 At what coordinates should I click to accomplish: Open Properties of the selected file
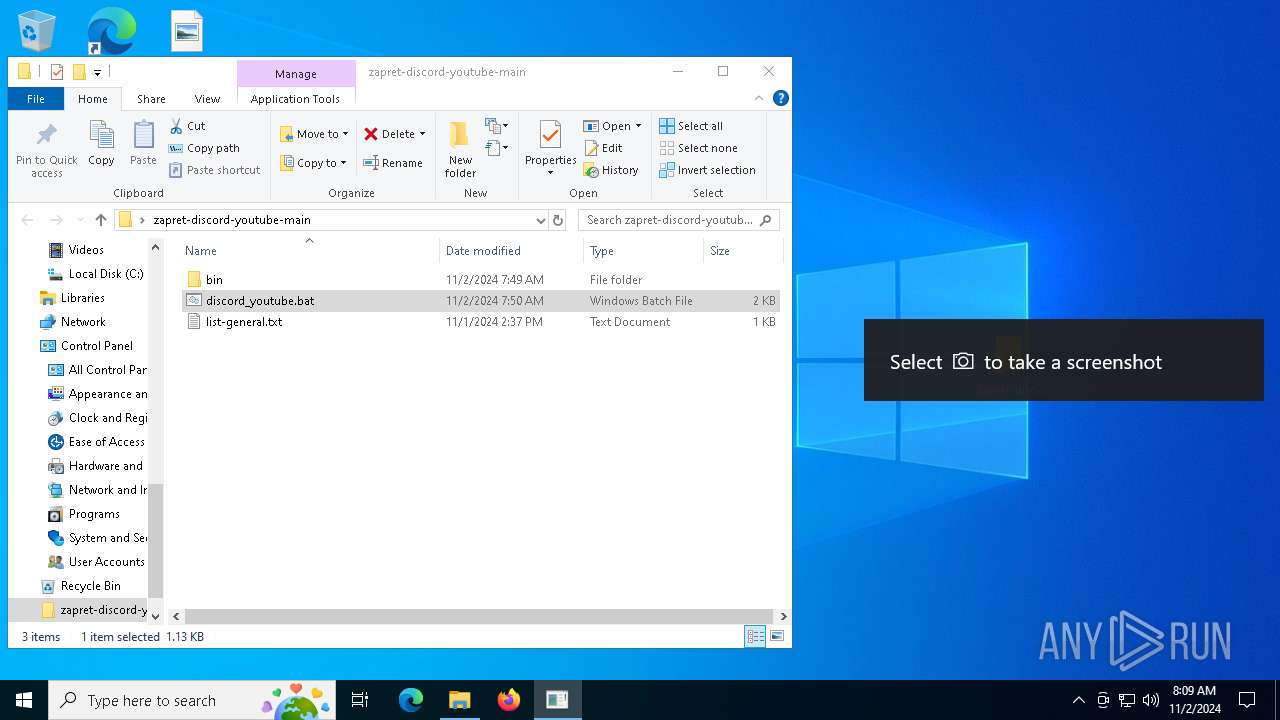[550, 142]
